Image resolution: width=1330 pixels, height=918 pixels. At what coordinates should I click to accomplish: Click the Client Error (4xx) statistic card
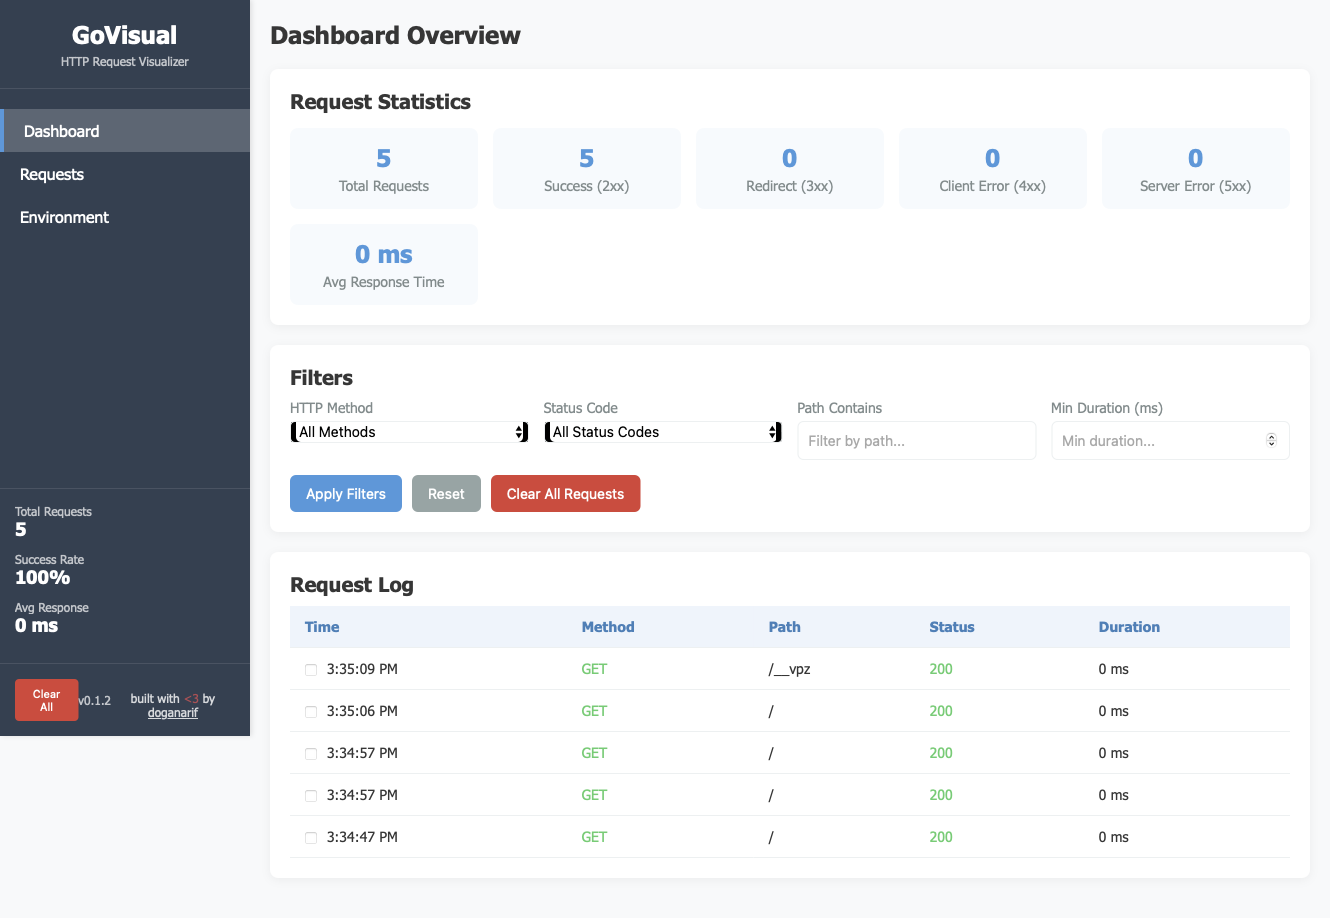tap(993, 168)
